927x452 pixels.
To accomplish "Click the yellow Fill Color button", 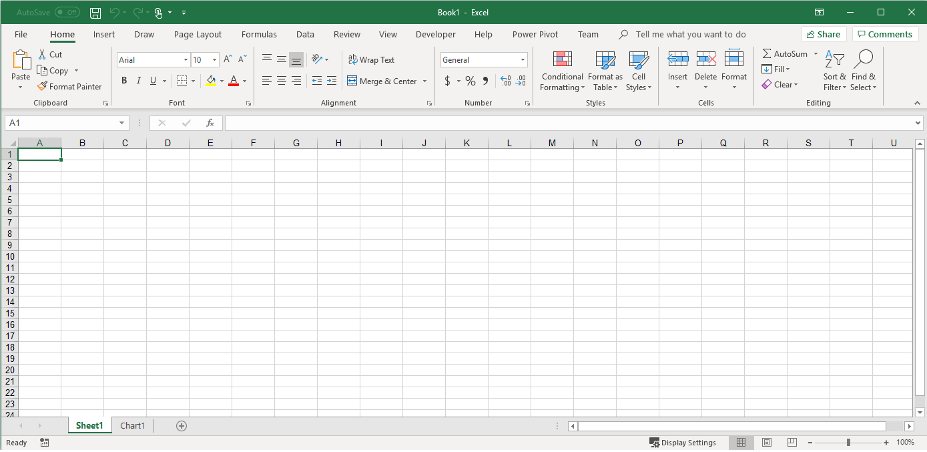I will (211, 81).
